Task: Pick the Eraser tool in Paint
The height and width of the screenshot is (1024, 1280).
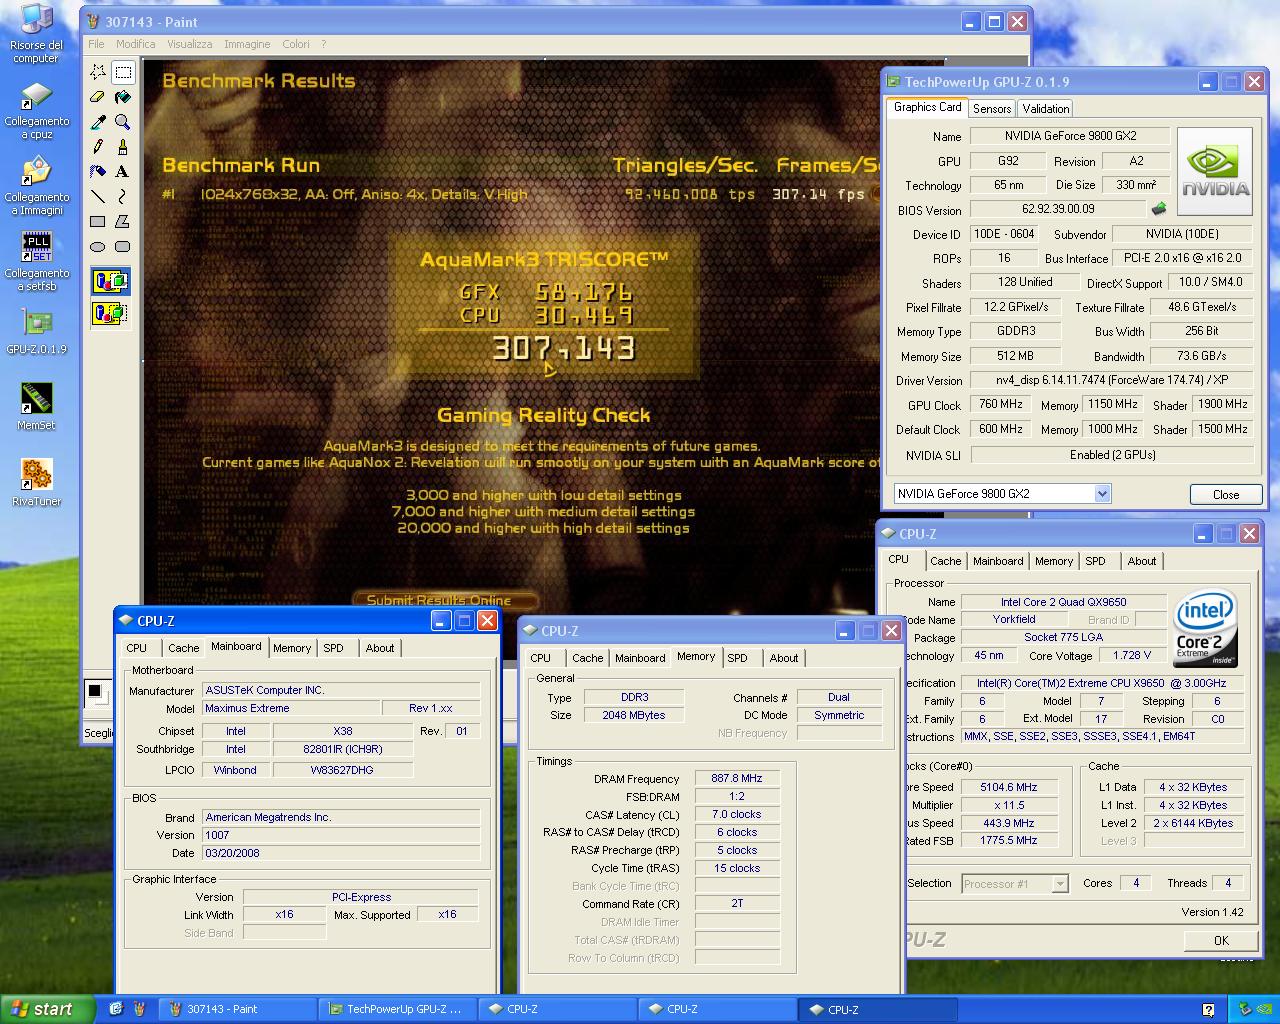Action: pyautogui.click(x=98, y=97)
